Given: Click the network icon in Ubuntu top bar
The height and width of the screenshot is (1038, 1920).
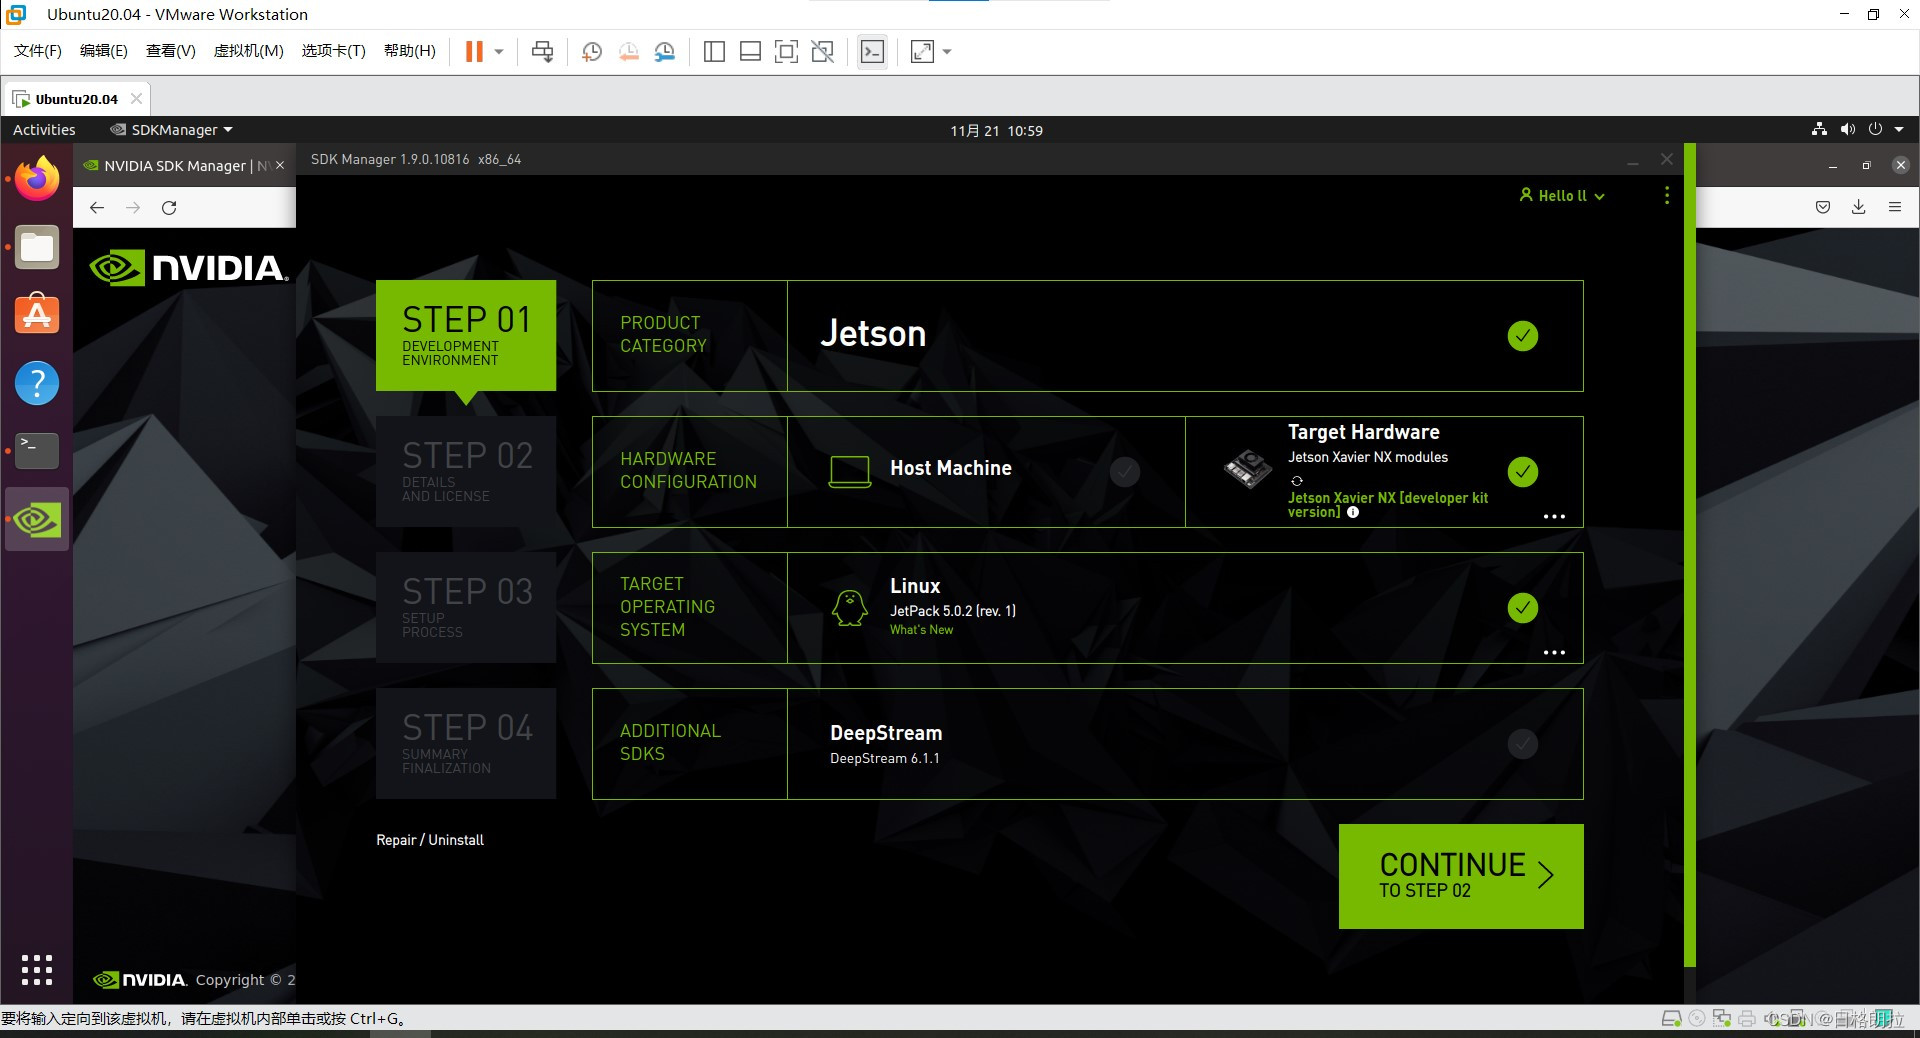Looking at the screenshot, I should [x=1819, y=129].
